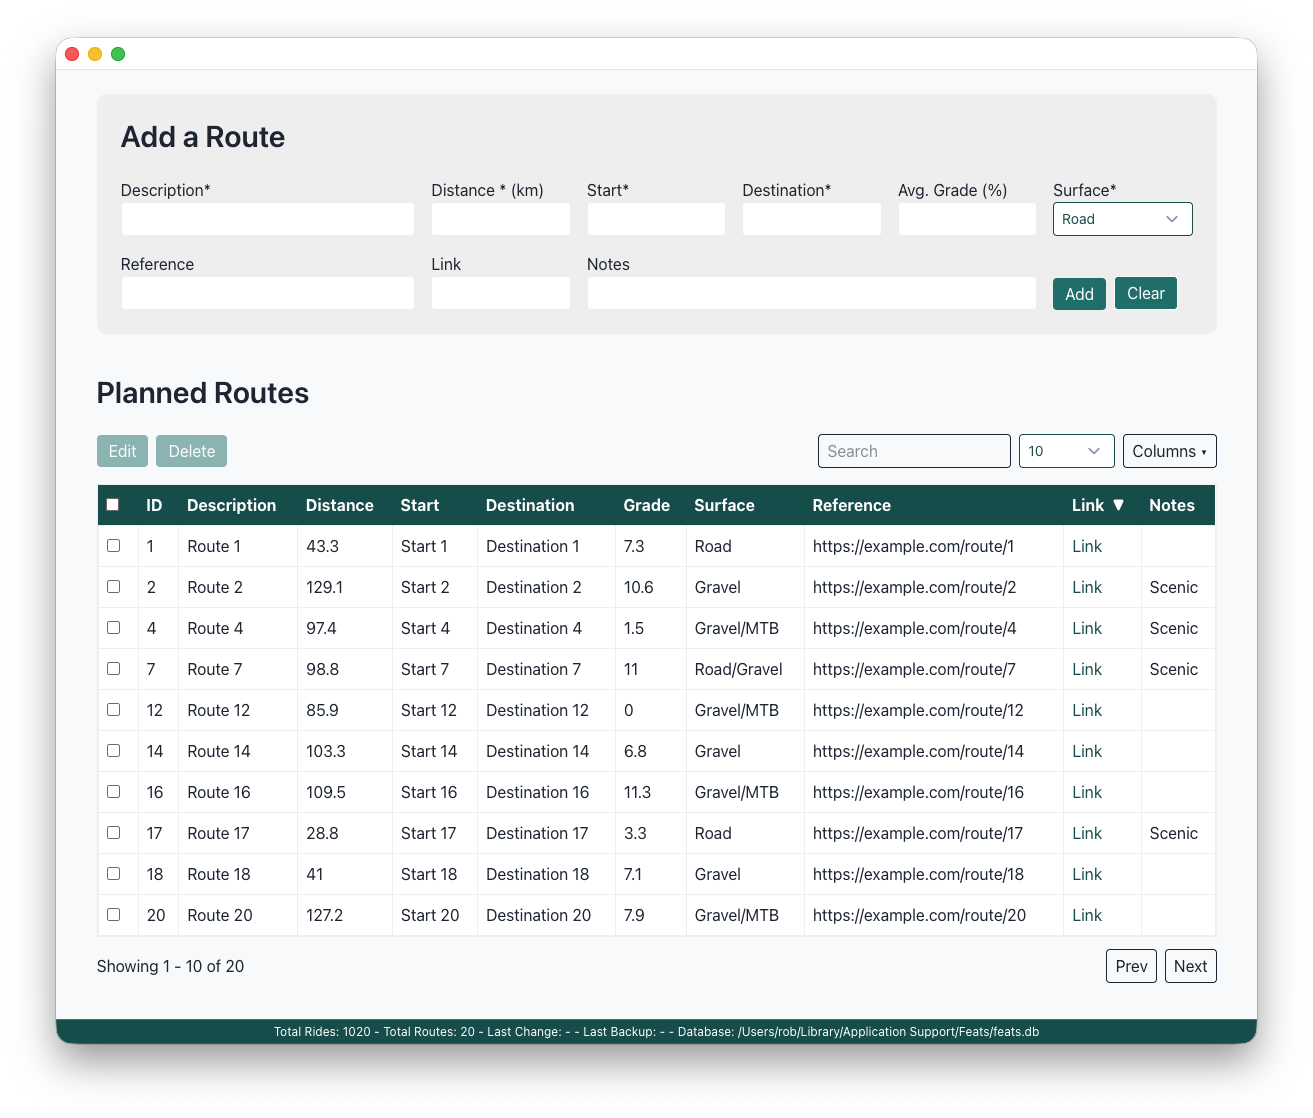Go to the Next page
Image resolution: width=1313 pixels, height=1118 pixels.
tap(1190, 966)
